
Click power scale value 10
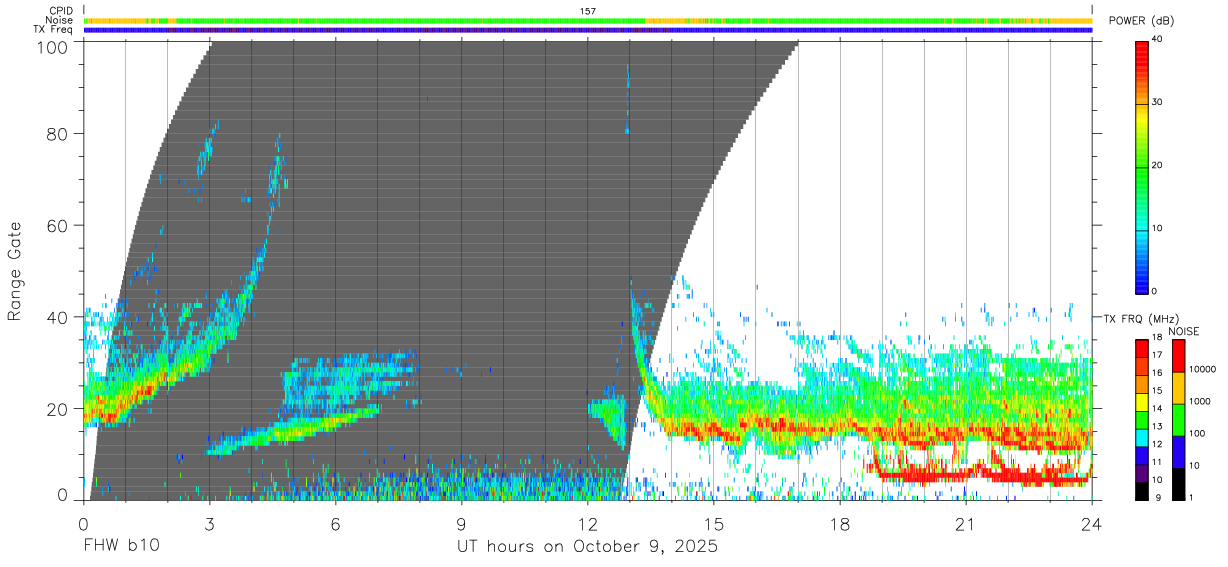[x=1157, y=228]
